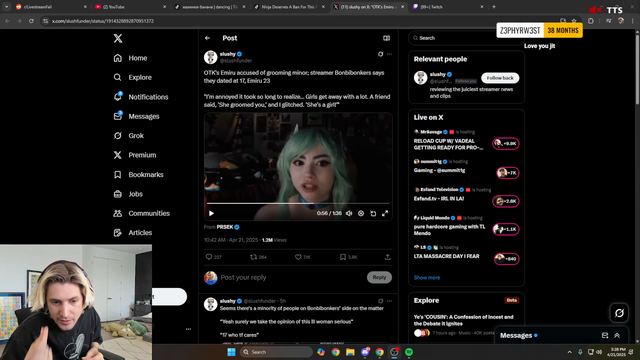Open Esfand.tv IRL IN LA live entry
The image size is (640, 360).
click(x=466, y=196)
